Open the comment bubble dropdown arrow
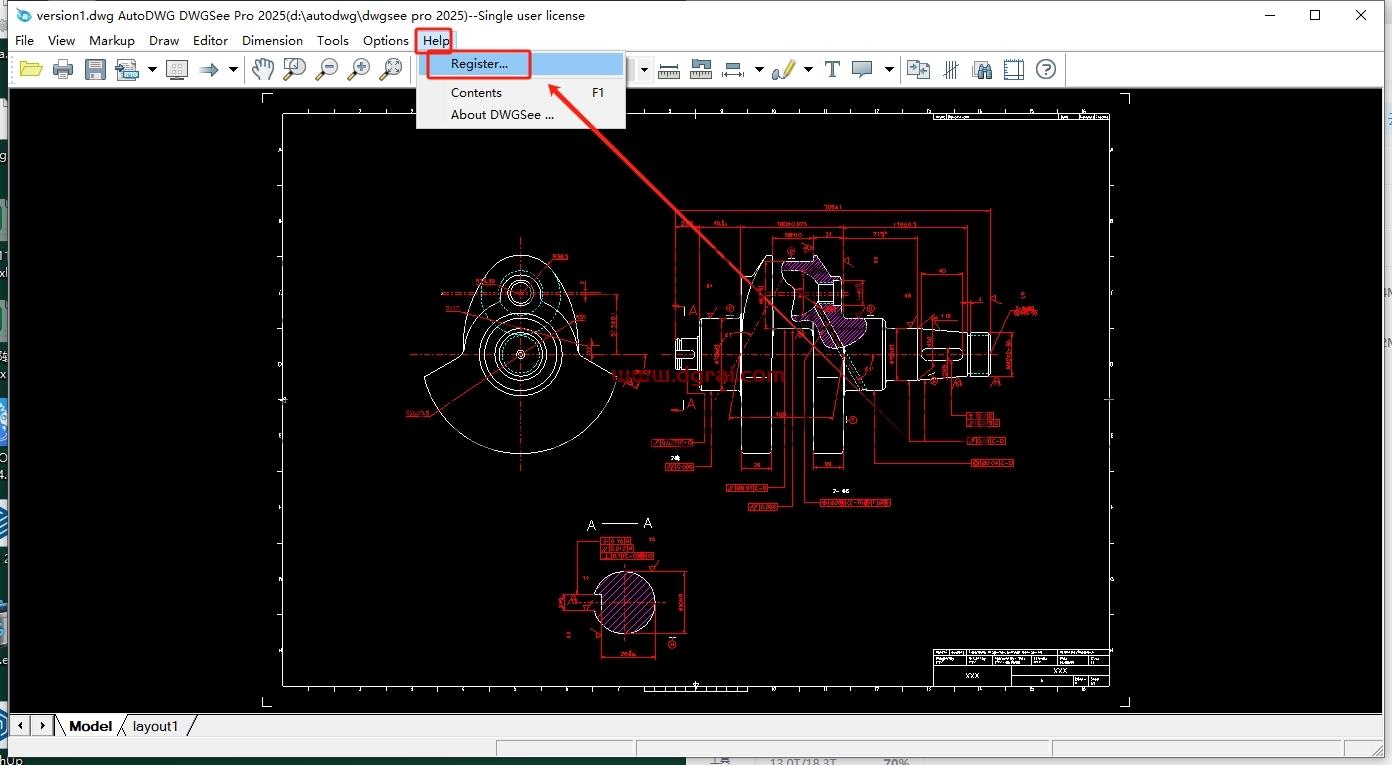The image size is (1392, 765). click(x=889, y=69)
